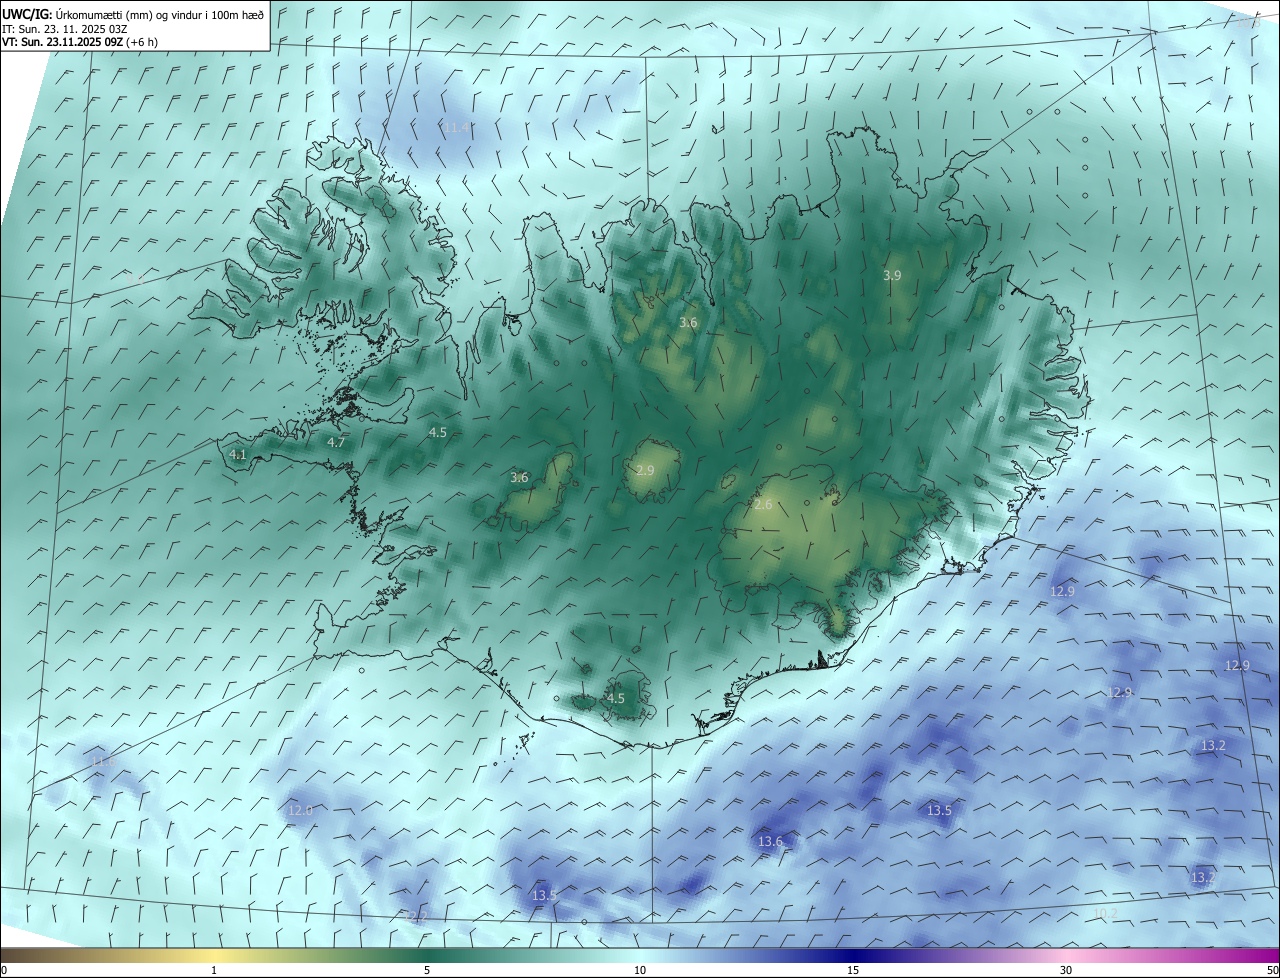1280x978 pixels.
Task: Pick the yellow color band at 1 mm
Action: tap(214, 956)
